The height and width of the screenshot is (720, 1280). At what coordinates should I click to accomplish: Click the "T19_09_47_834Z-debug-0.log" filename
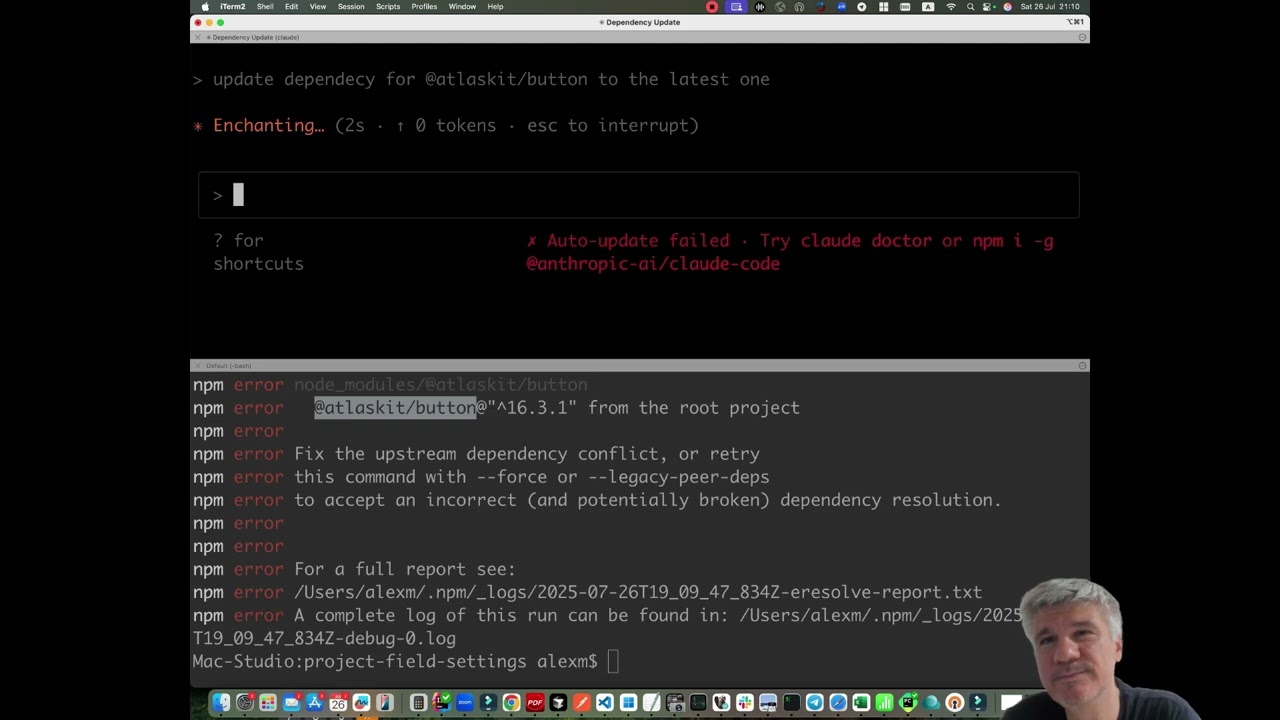pos(324,638)
